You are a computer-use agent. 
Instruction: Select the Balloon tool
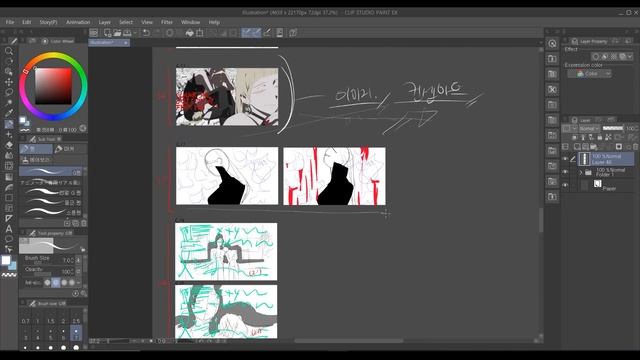pyautogui.click(x=9, y=239)
